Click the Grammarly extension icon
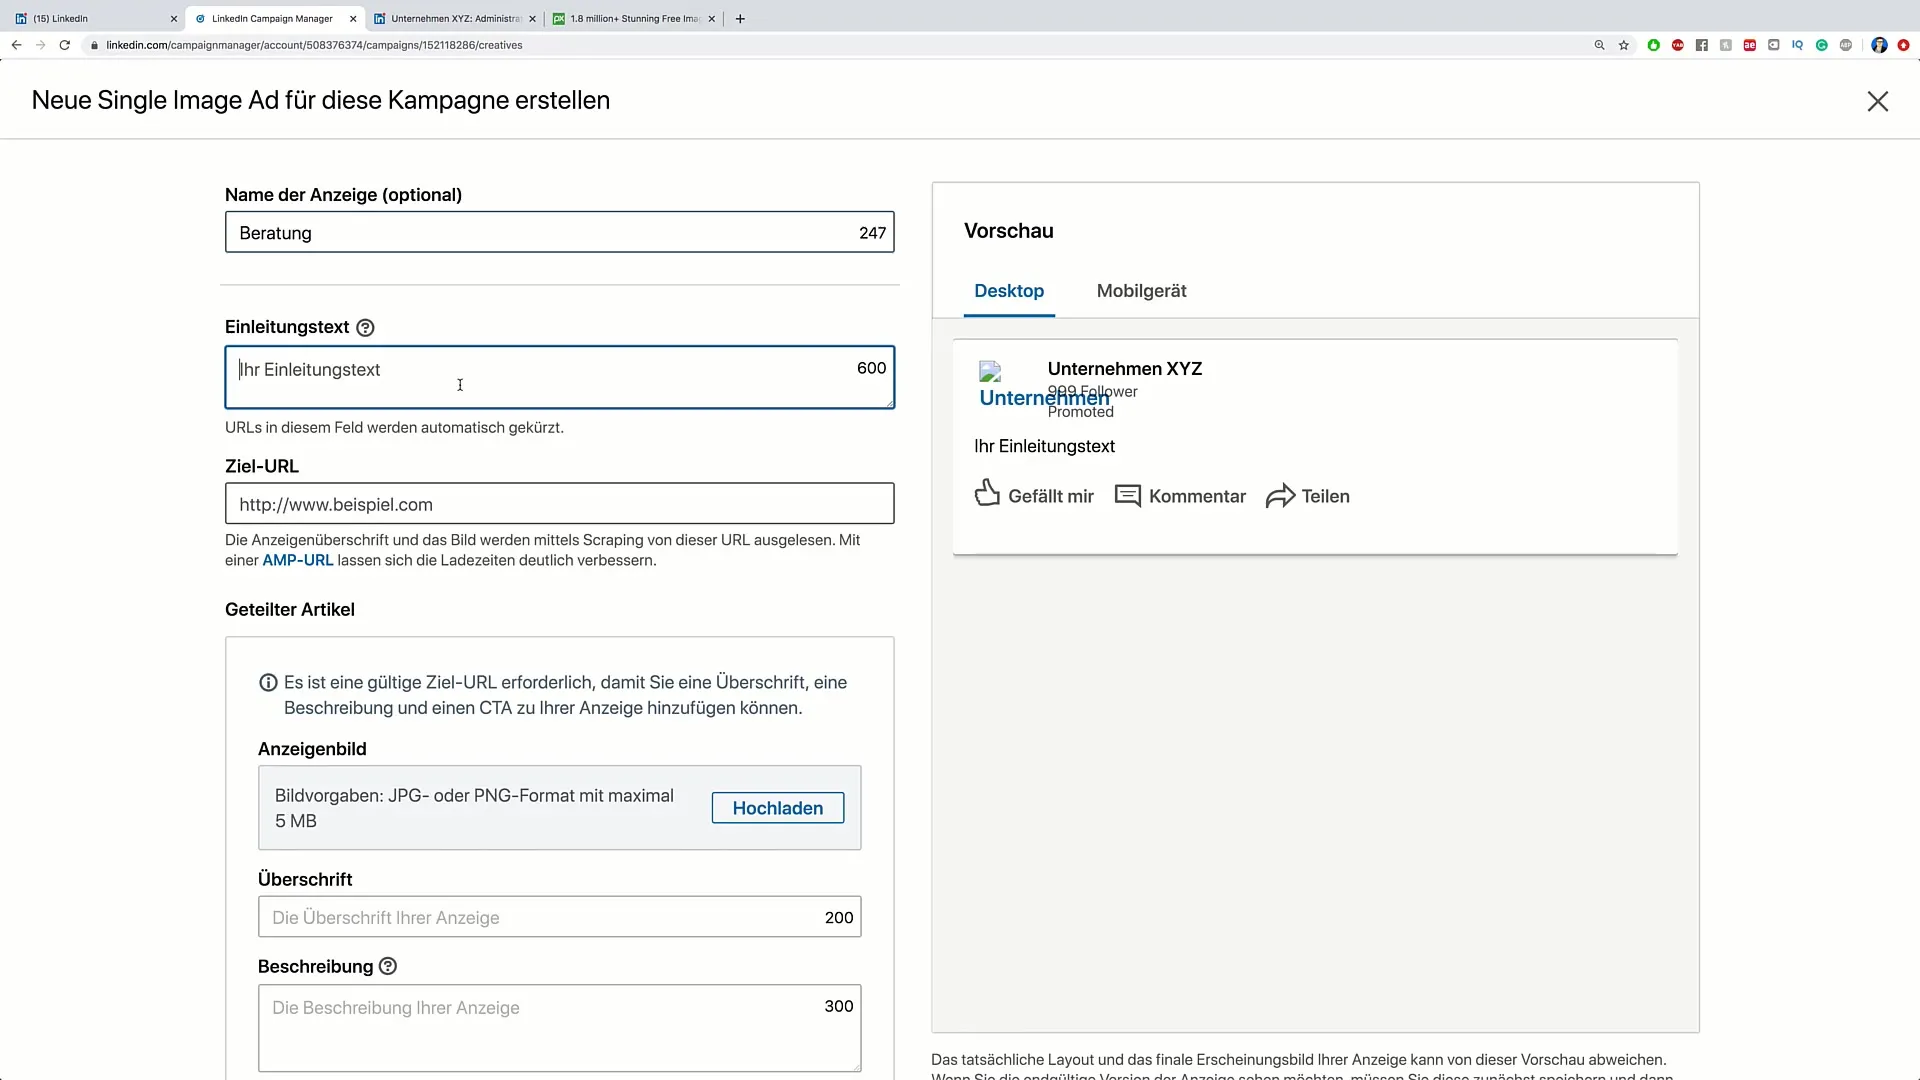 1821,45
